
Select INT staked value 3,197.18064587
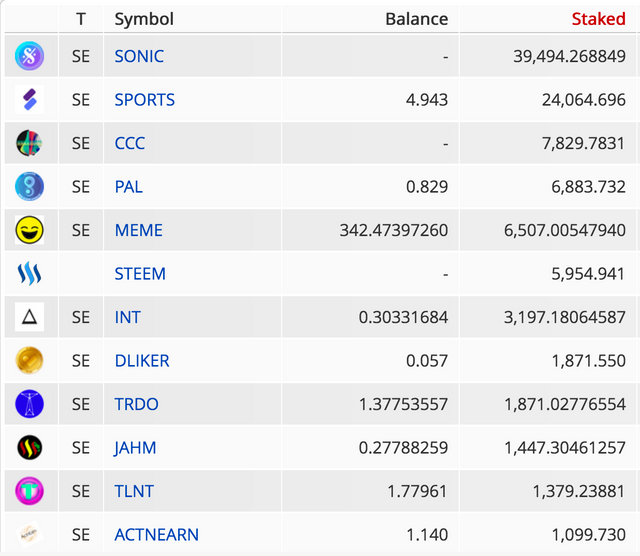click(564, 317)
